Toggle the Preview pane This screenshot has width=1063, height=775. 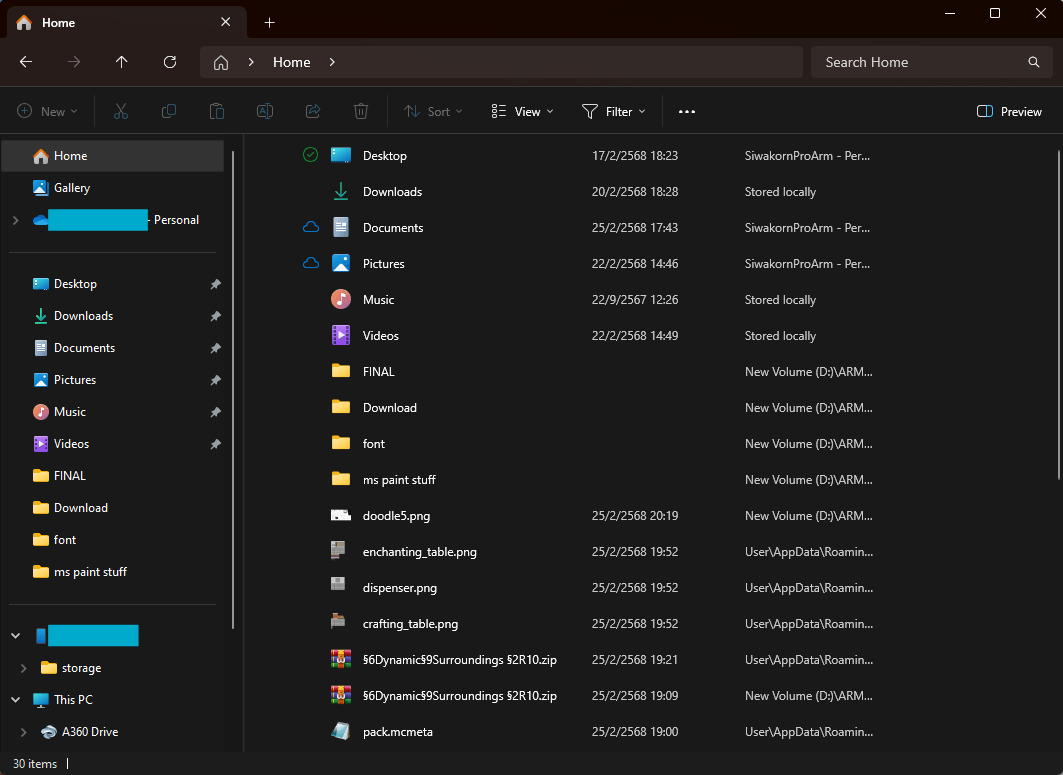(x=1009, y=112)
